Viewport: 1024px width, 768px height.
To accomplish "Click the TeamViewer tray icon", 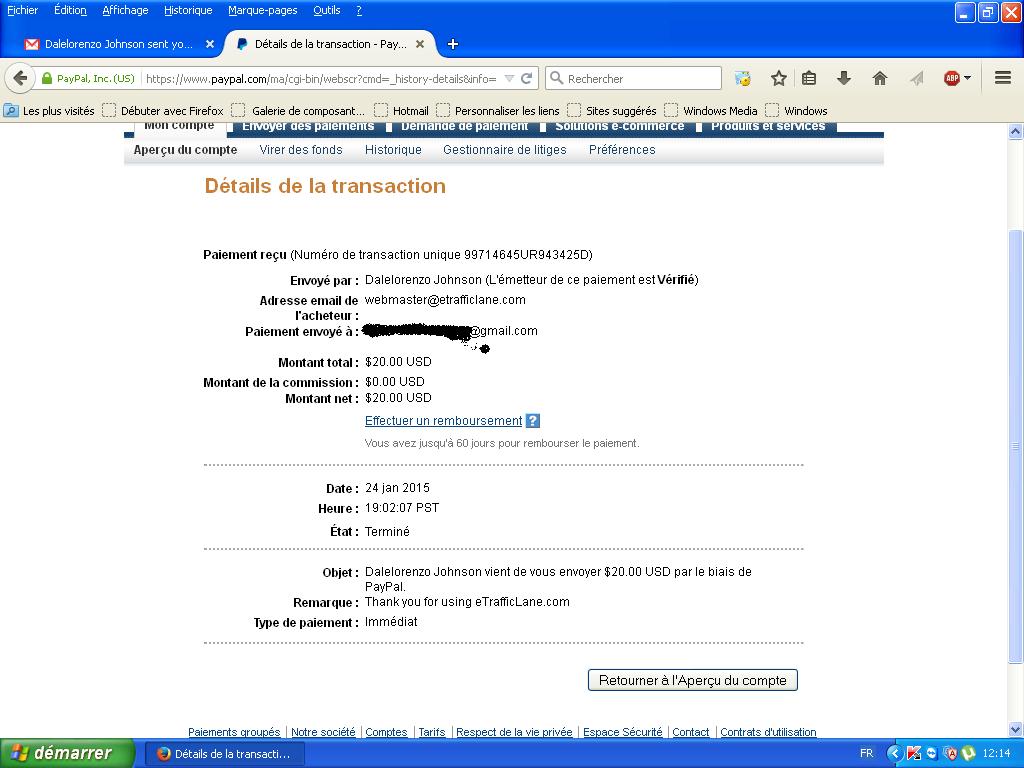I will click(x=932, y=753).
